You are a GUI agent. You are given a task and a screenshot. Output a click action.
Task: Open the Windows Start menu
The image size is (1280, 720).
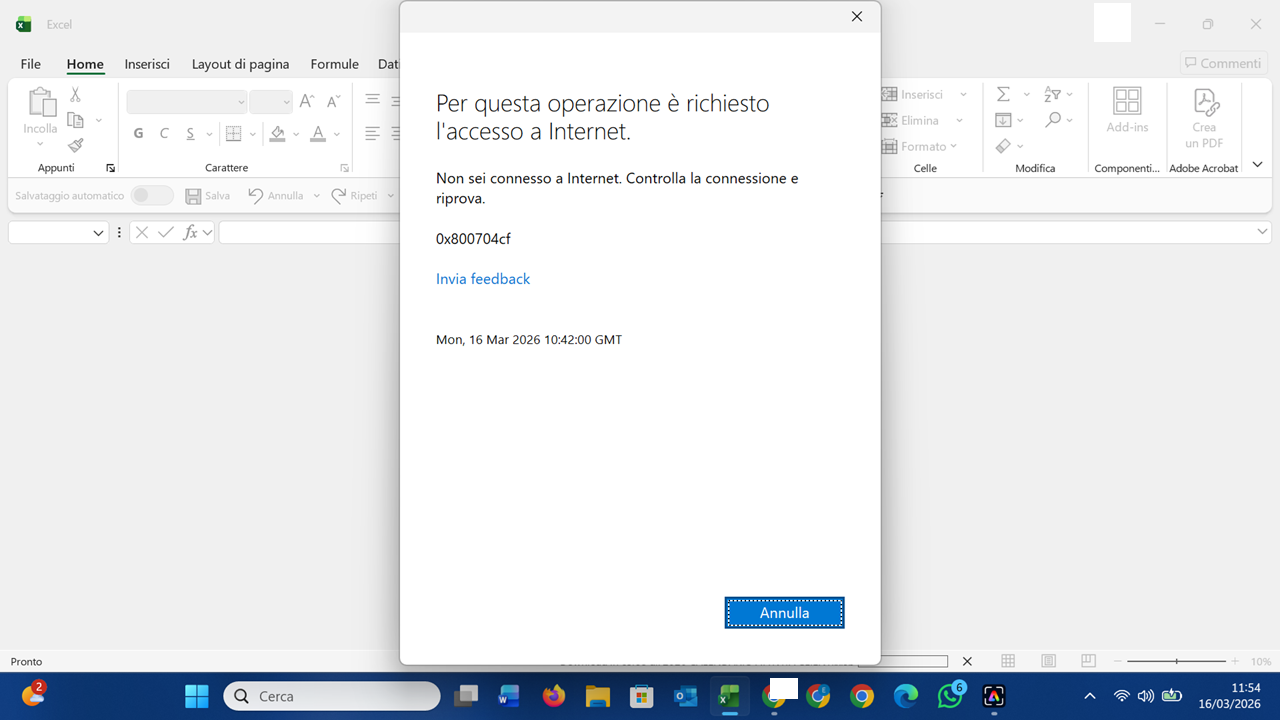(x=197, y=696)
